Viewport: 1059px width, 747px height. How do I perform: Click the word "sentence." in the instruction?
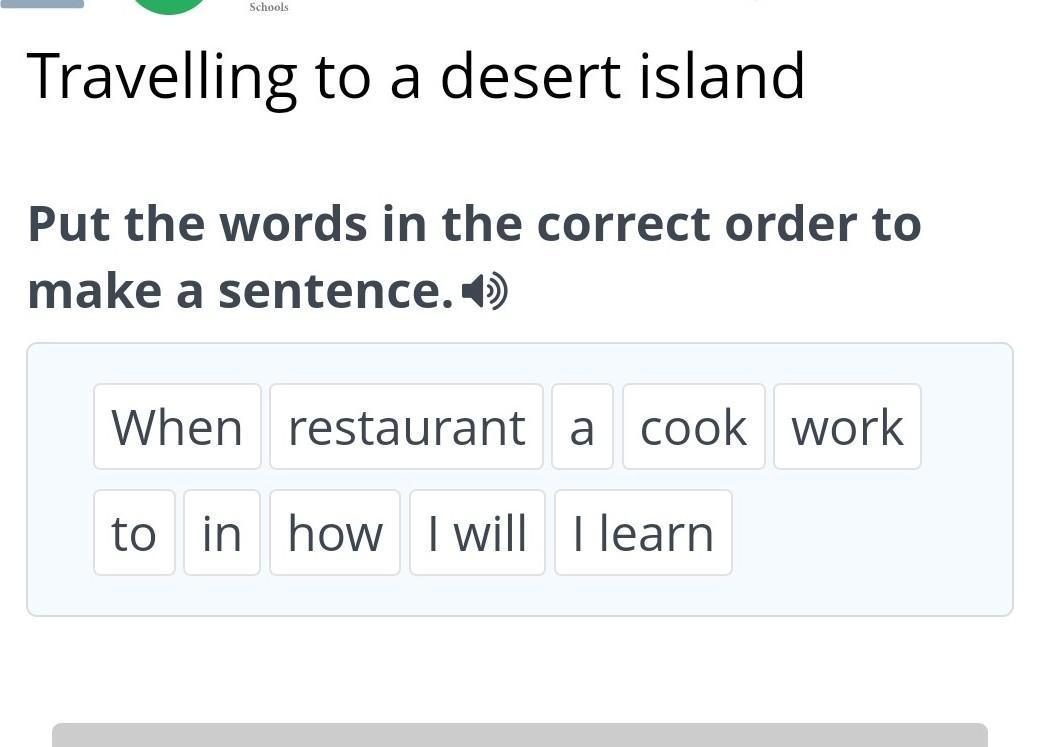pyautogui.click(x=336, y=292)
